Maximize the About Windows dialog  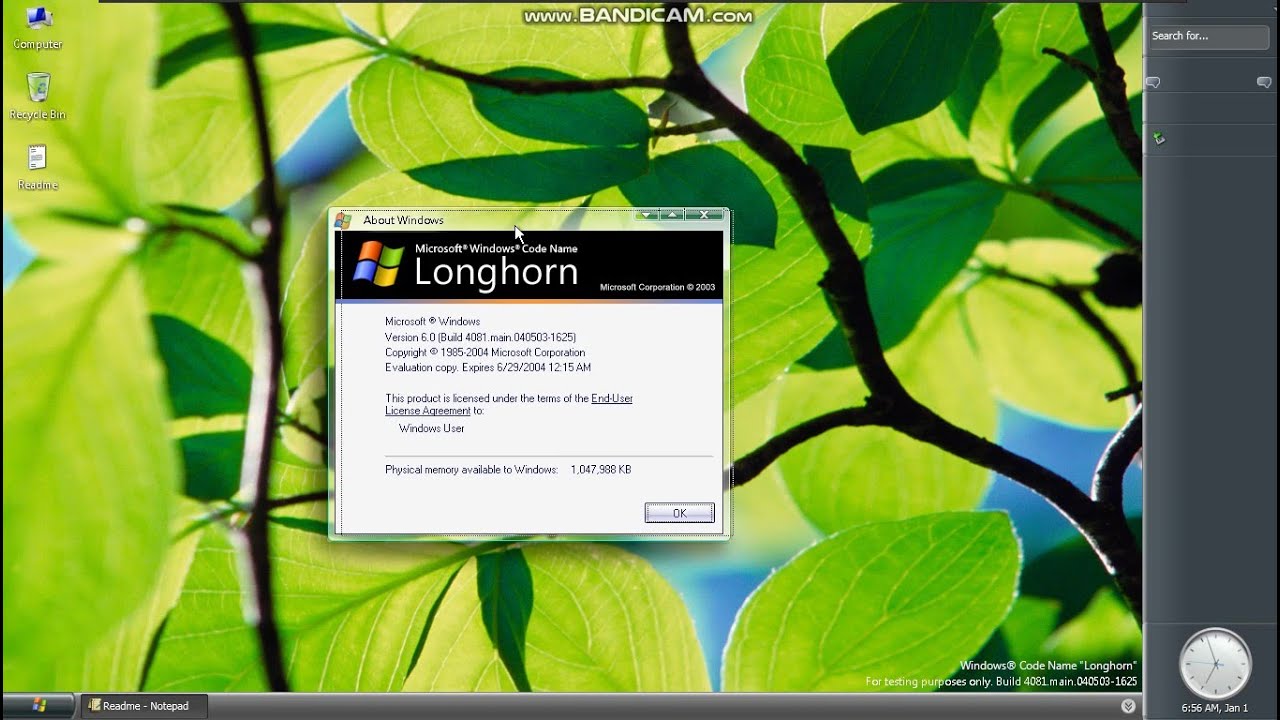(673, 215)
